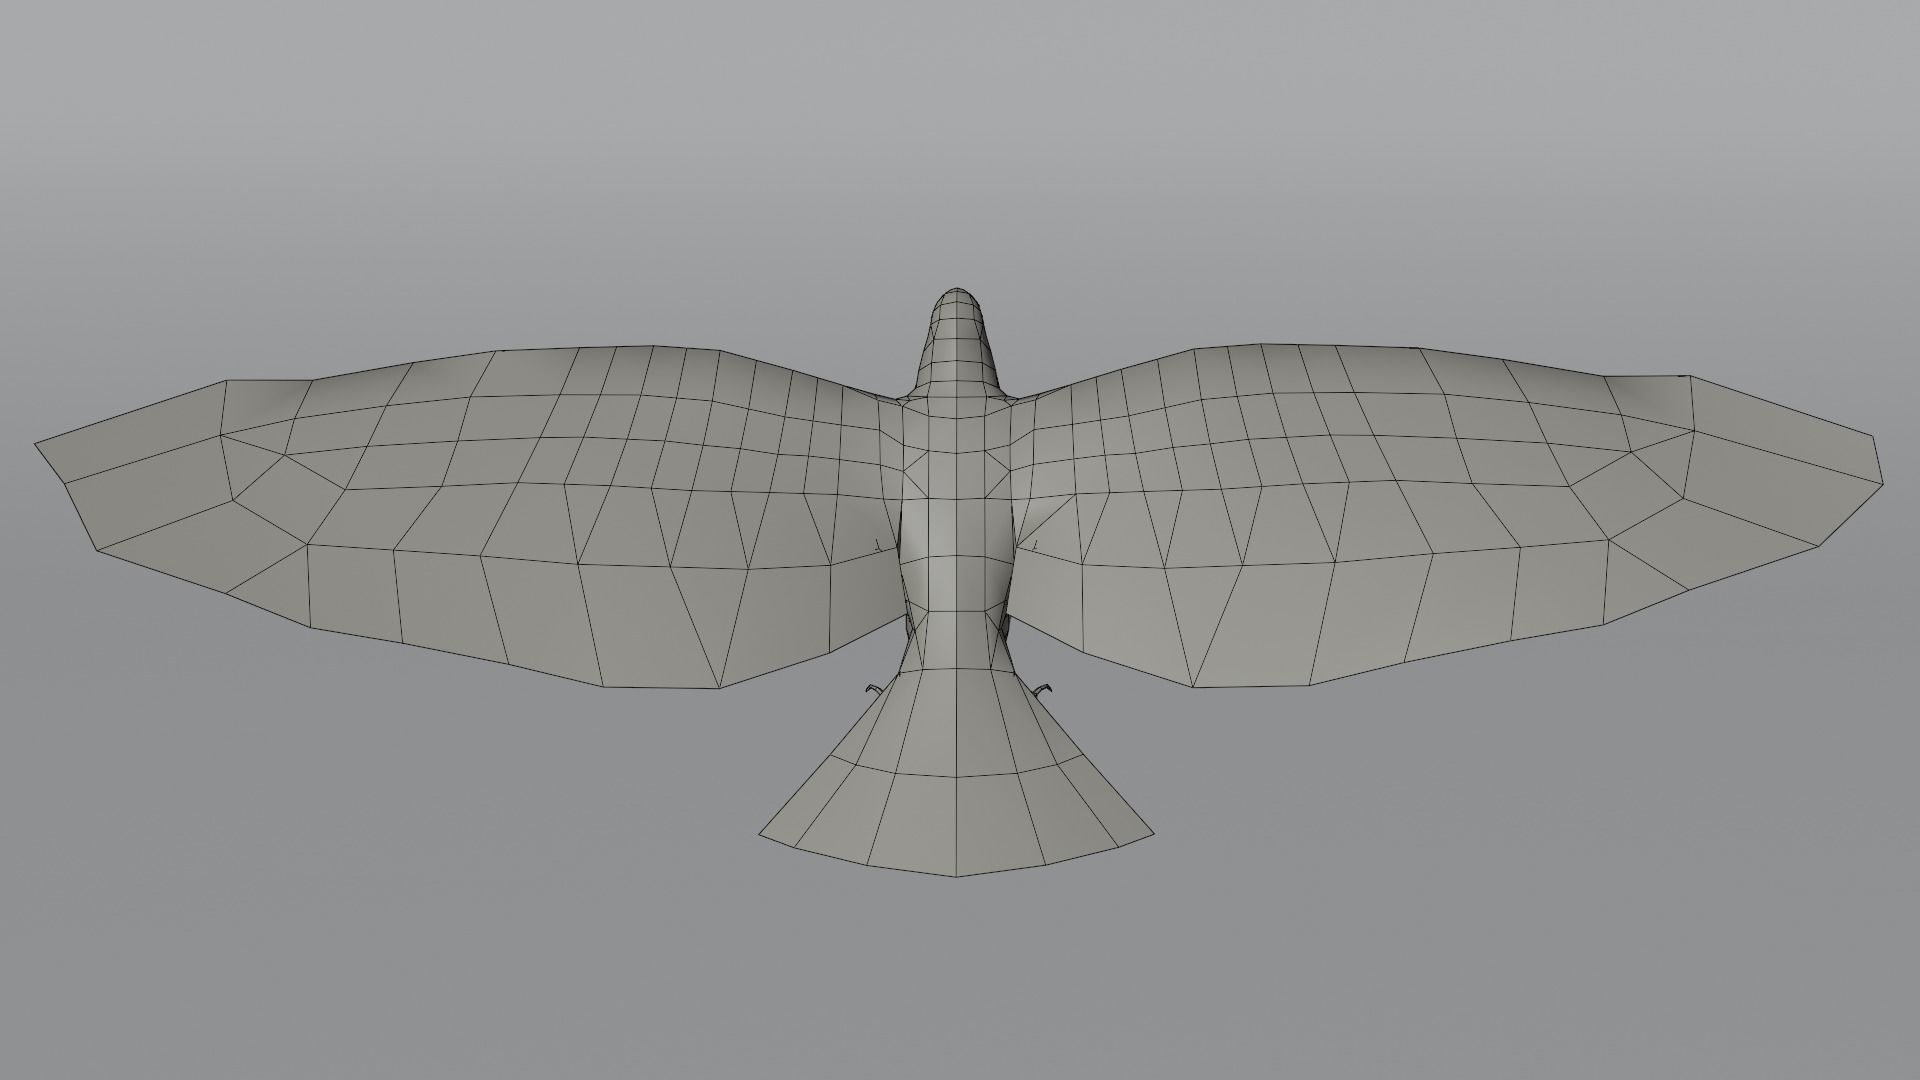
Task: Select the fan-shaped tail of the bird mesh
Action: point(956,773)
